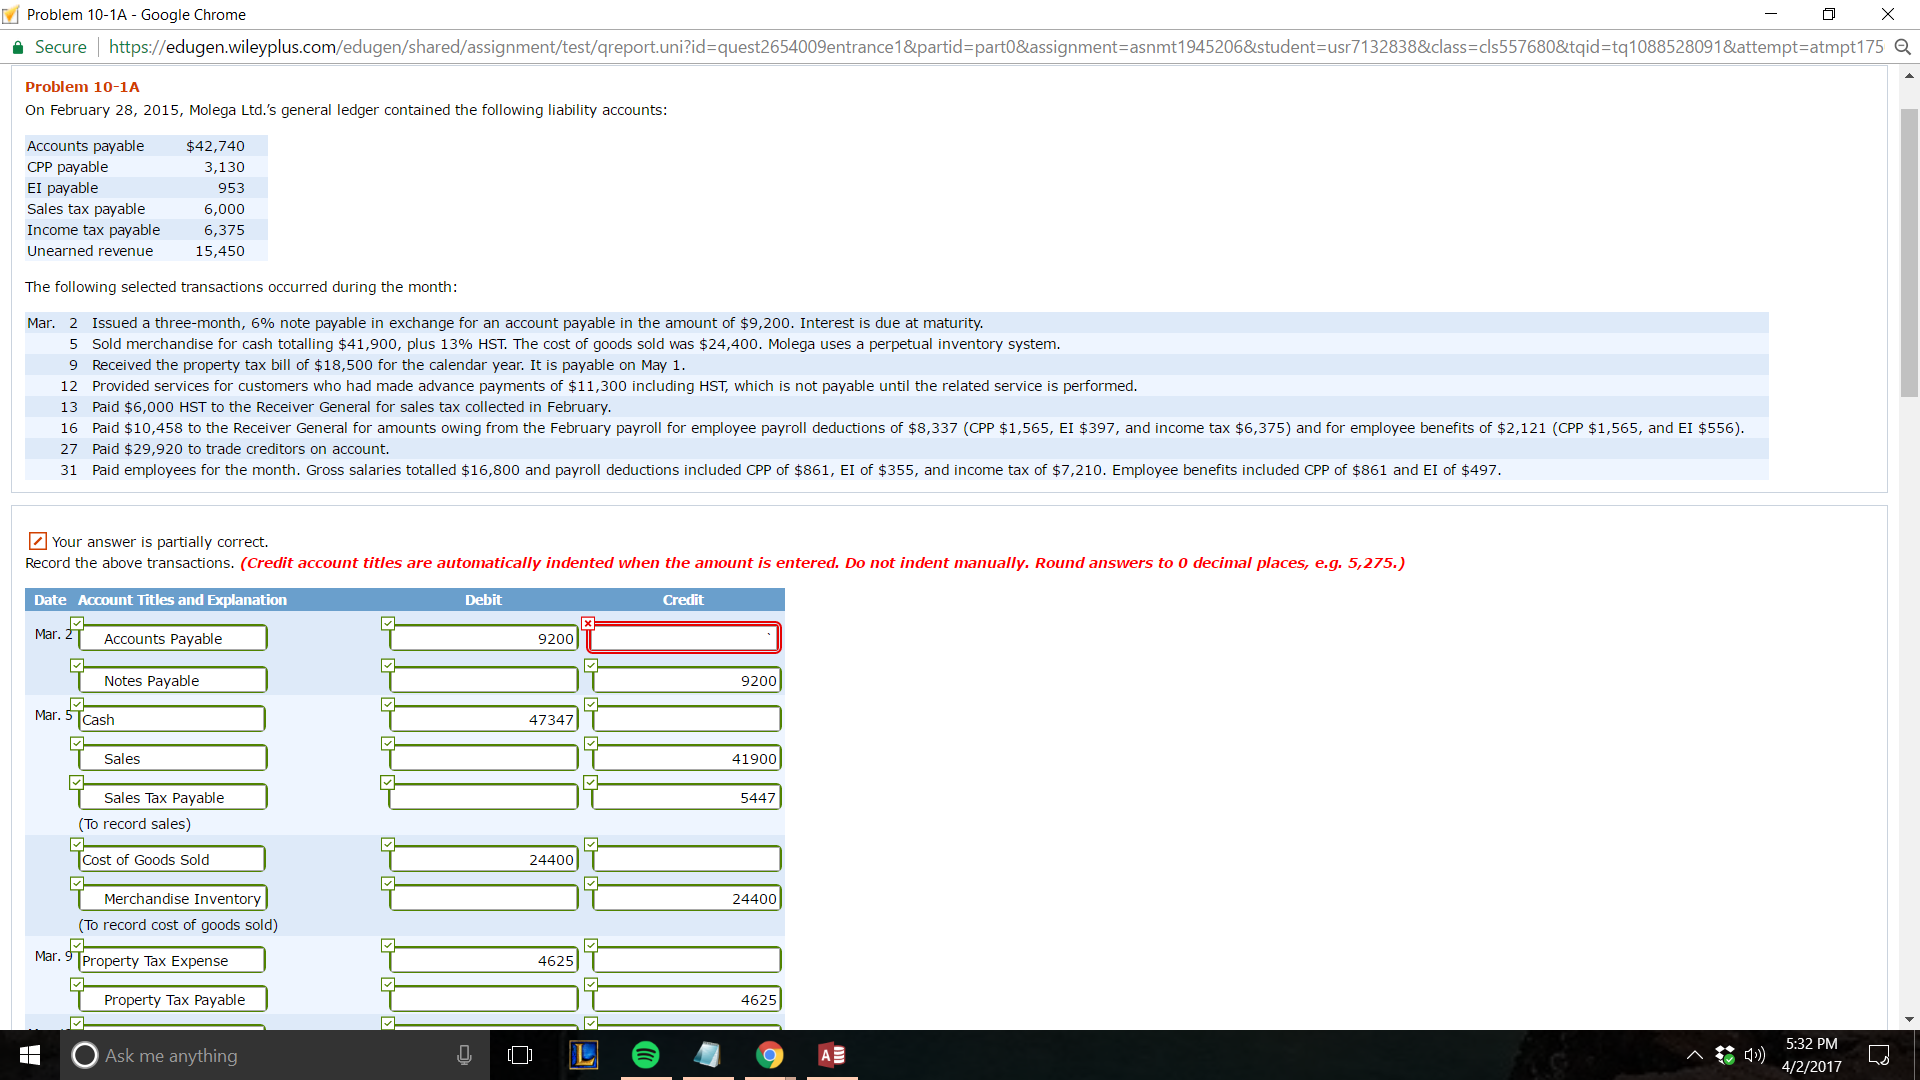Click the volume speaker tray icon
This screenshot has height=1080, width=1920.
pos(1754,1055)
